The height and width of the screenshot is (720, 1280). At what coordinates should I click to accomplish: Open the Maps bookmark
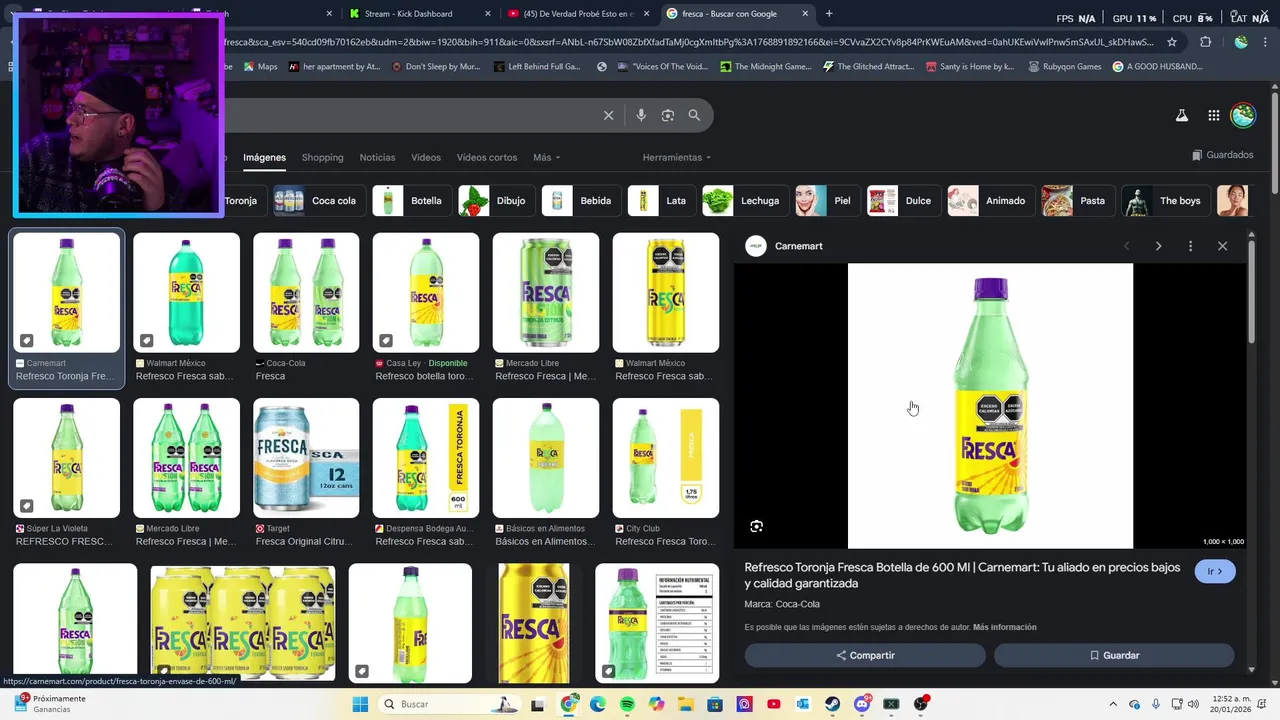tap(260, 67)
